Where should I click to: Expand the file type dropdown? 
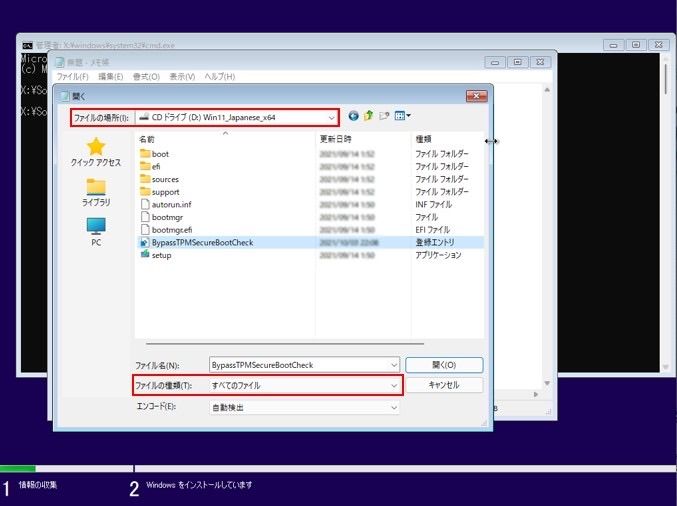click(x=394, y=385)
